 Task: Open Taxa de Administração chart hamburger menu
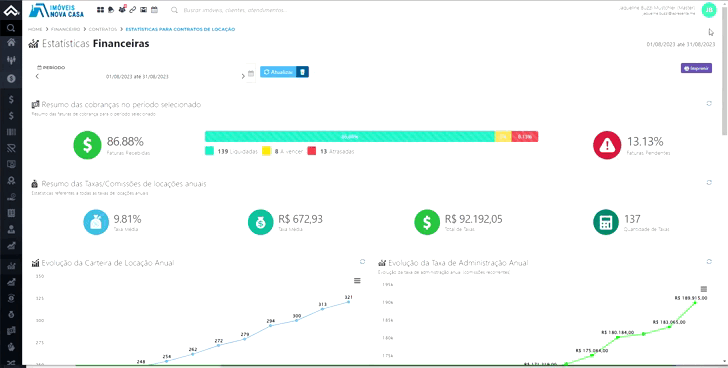click(703, 289)
